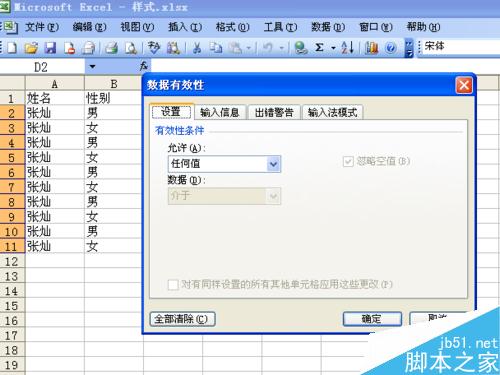This screenshot has height=375, width=500.
Task: Switch to the 出错警告 tab
Action: [274, 113]
